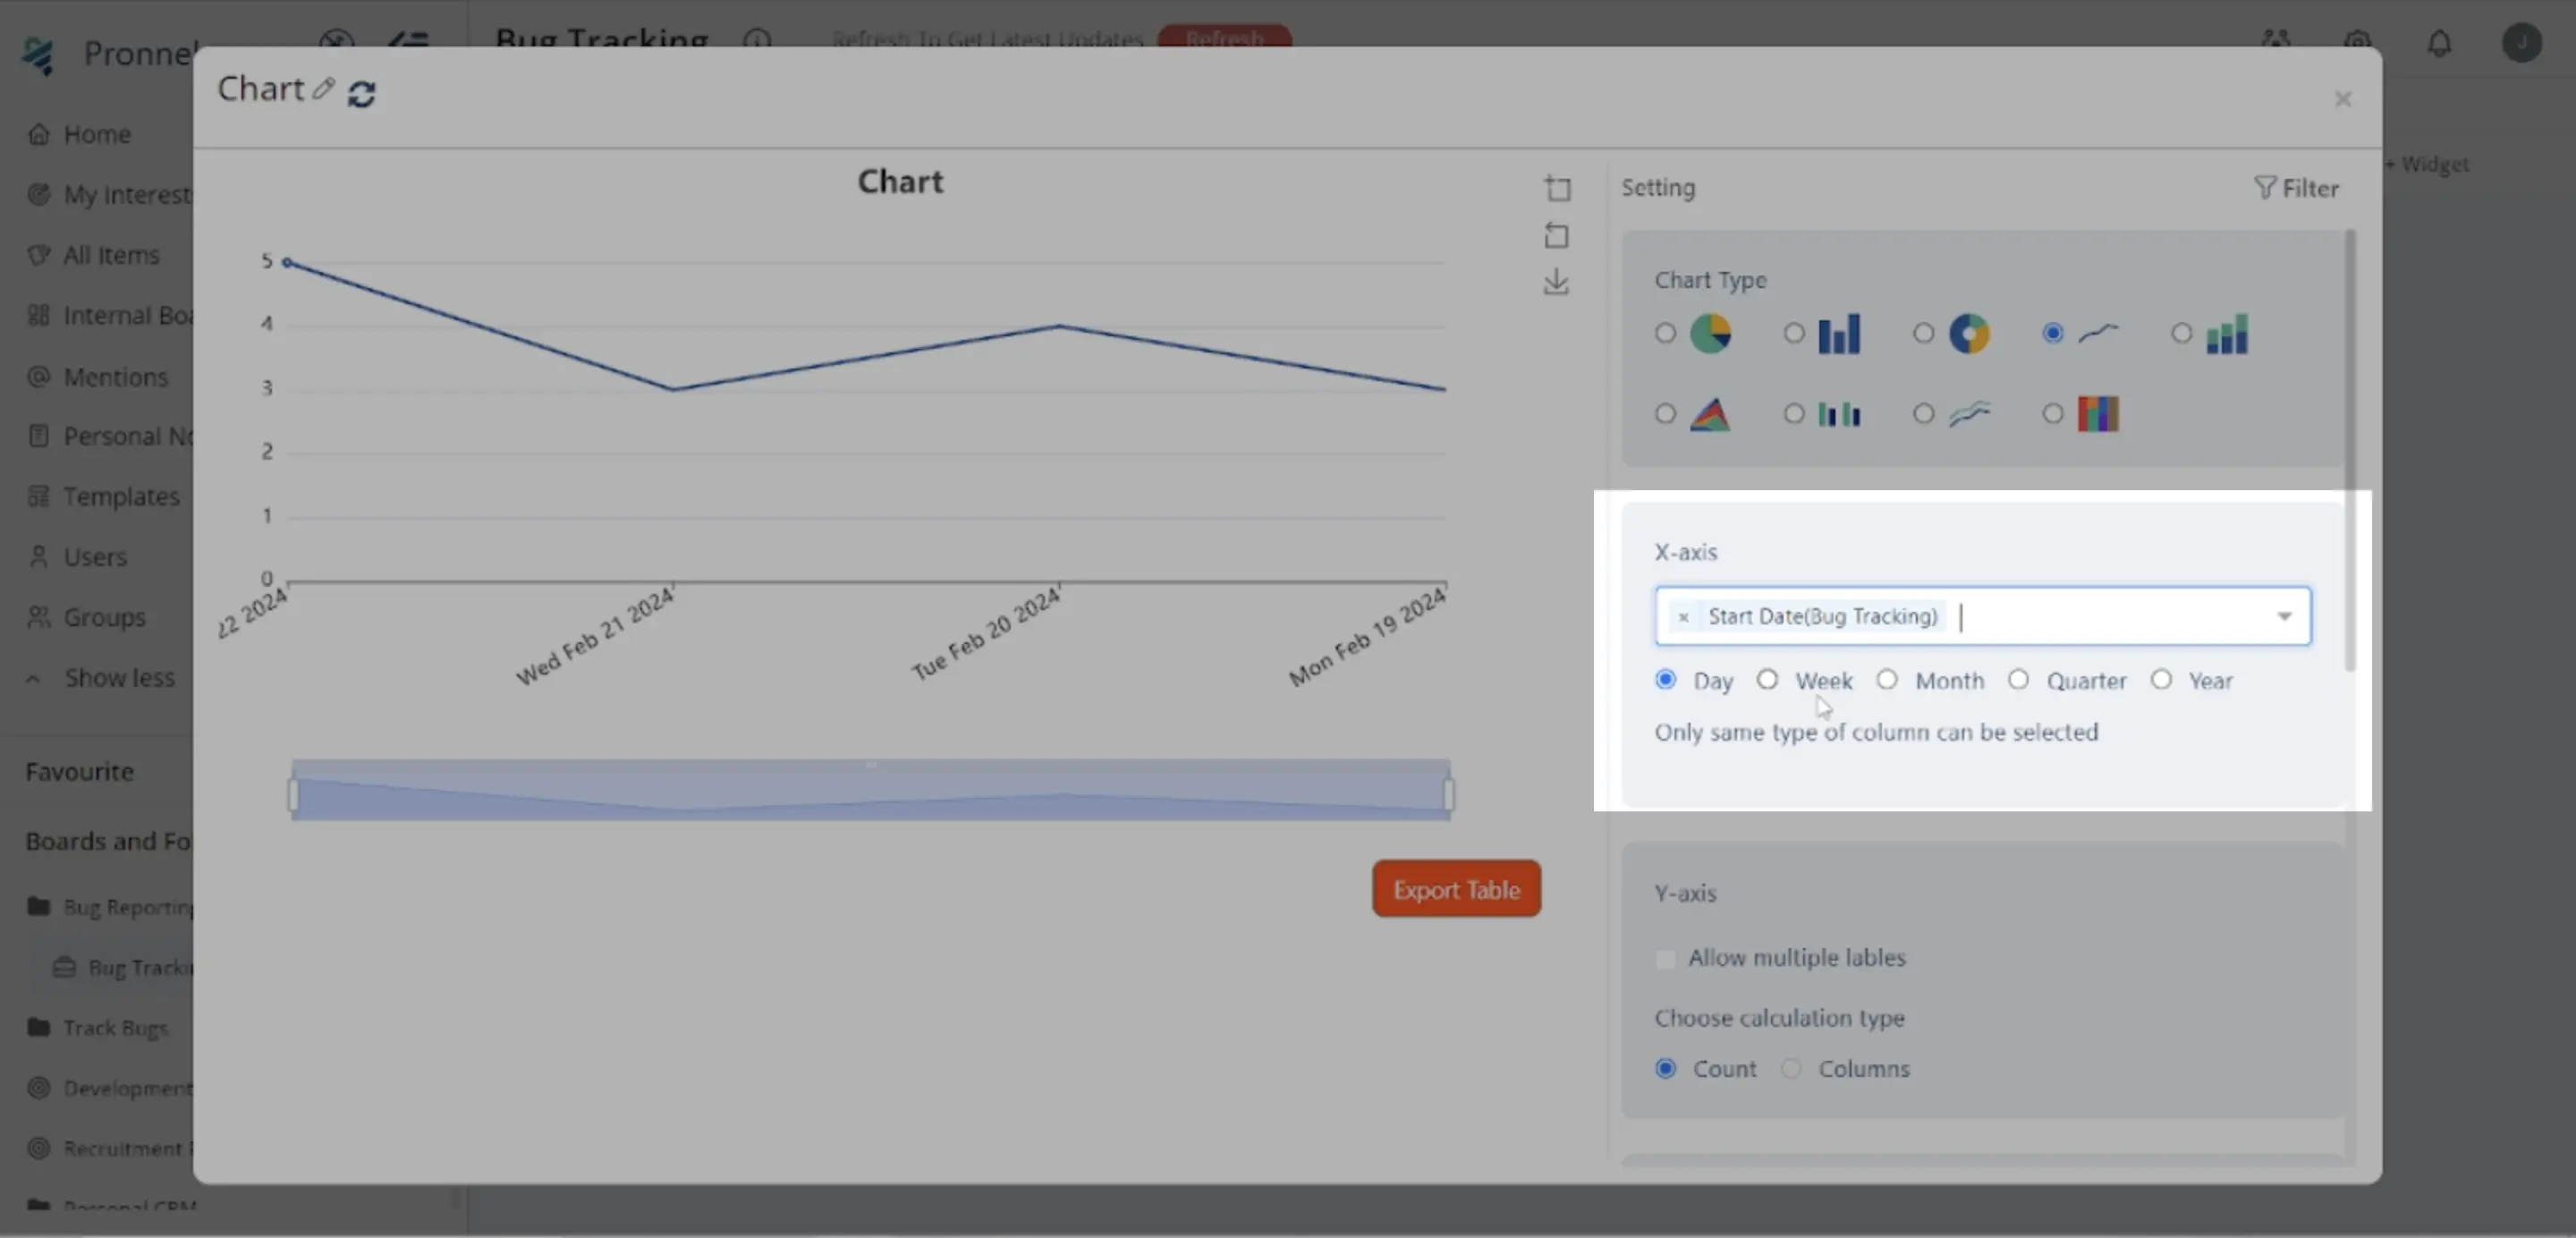This screenshot has width=2576, height=1238.
Task: Click the Home icon in sidebar
Action: [x=39, y=134]
